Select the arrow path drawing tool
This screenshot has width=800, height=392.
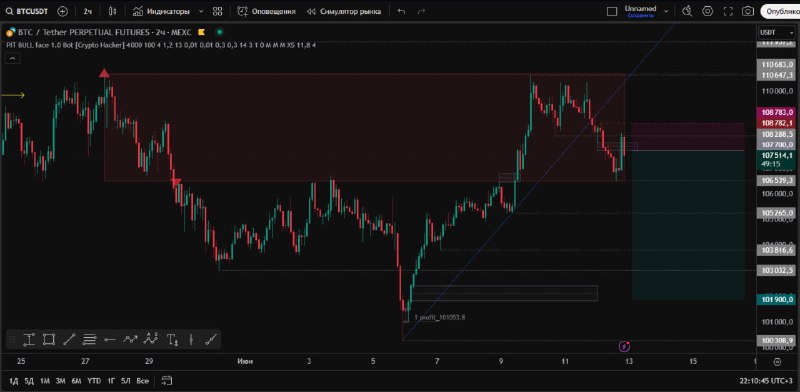click(x=130, y=339)
